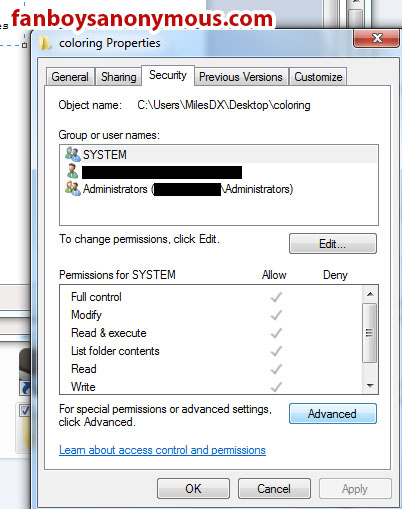The image size is (402, 509).
Task: Select SYSTEM in group list
Action: pos(219,154)
